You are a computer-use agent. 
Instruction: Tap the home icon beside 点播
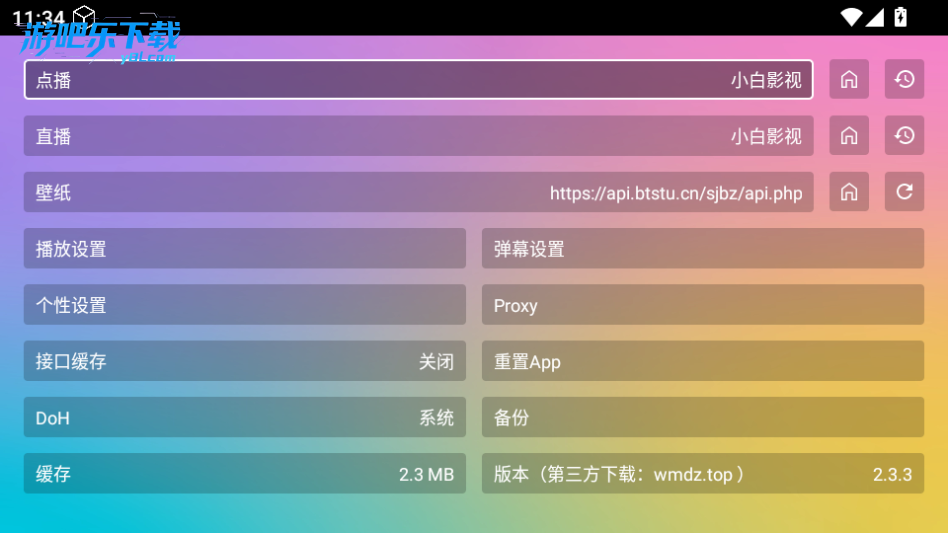[849, 80]
